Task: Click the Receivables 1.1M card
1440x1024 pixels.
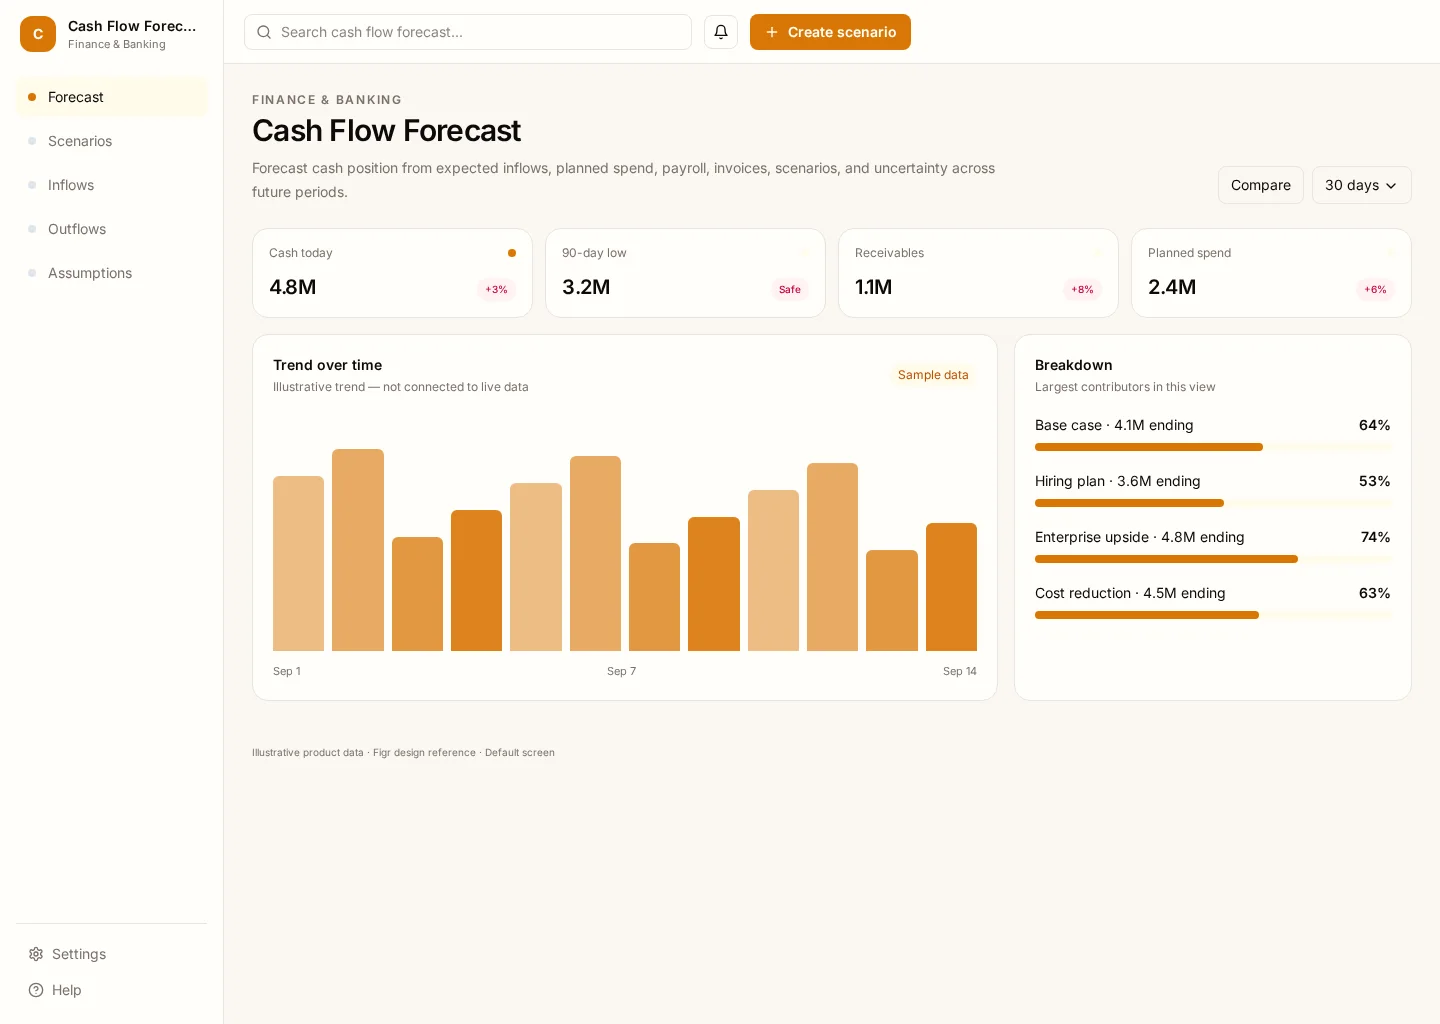Action: (x=978, y=273)
